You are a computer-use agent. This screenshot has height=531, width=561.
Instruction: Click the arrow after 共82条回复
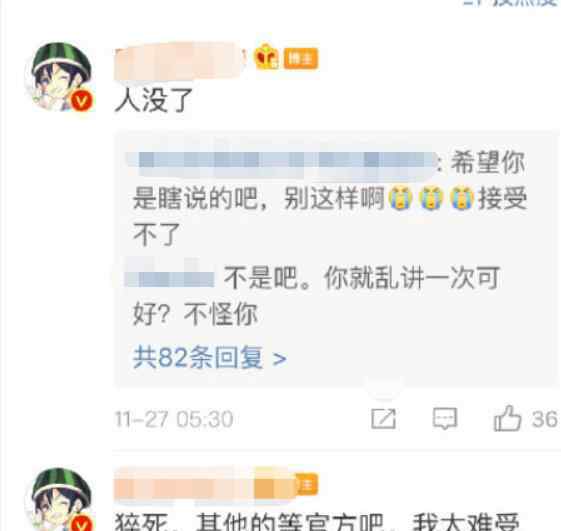(279, 359)
